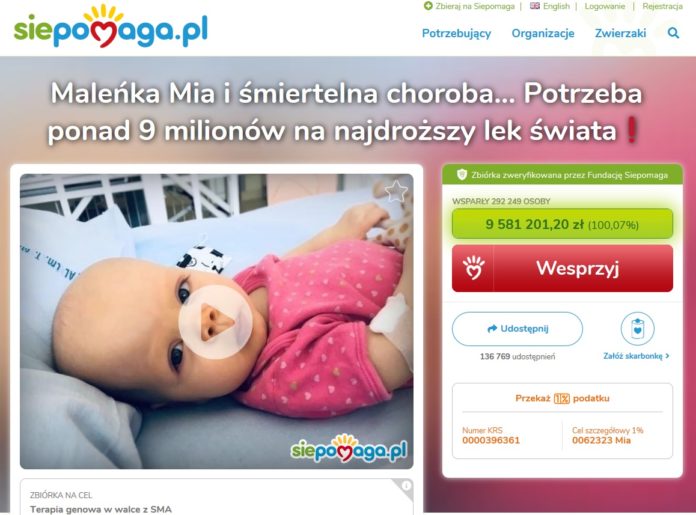Open the Załóż skarbonkę link
The width and height of the screenshot is (696, 515).
(x=636, y=356)
